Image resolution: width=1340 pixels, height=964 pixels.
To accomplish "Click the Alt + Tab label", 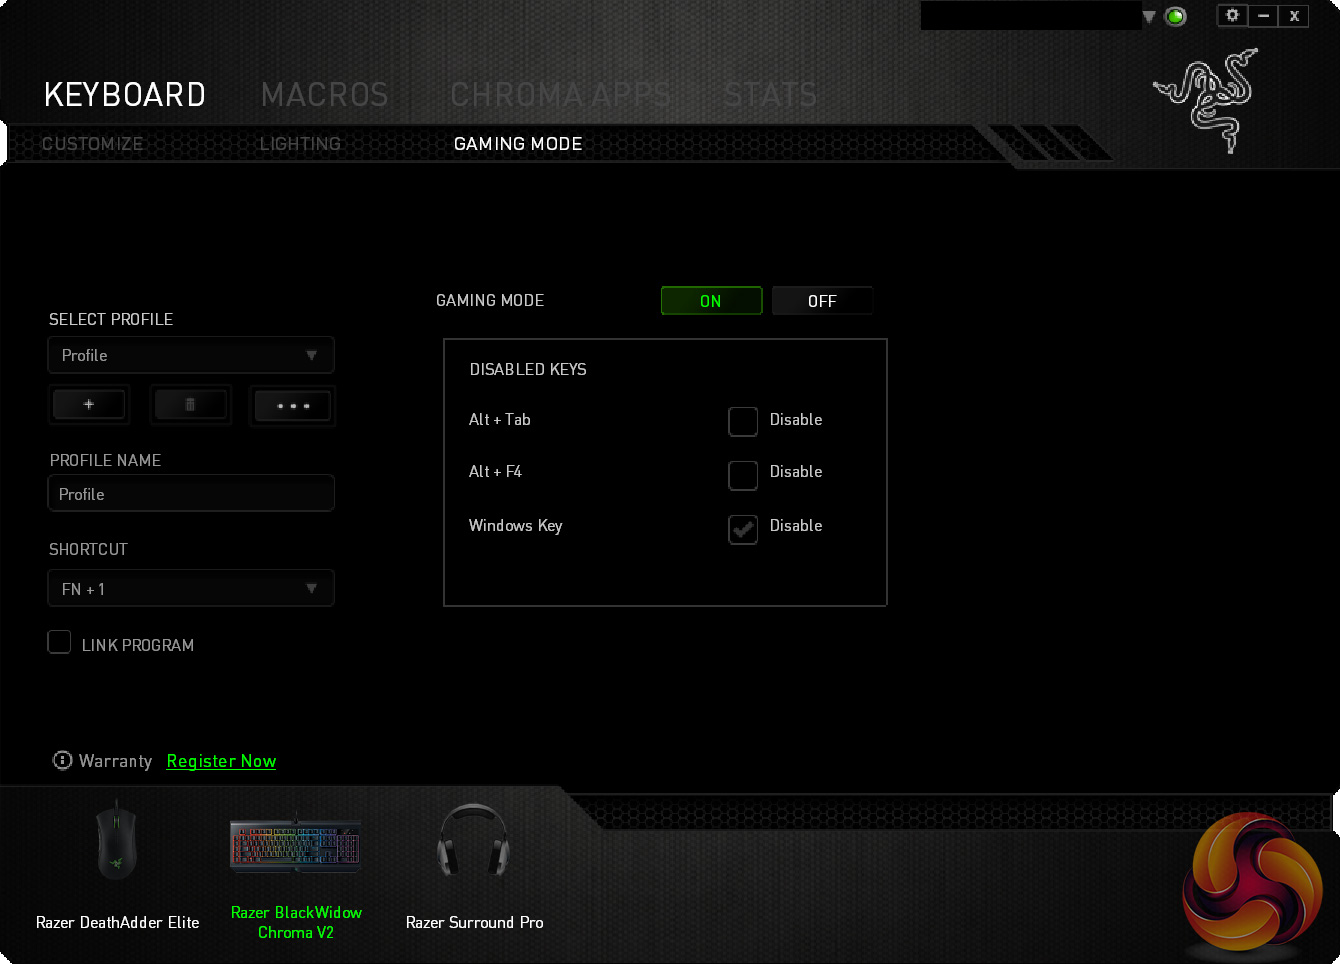I will click(x=500, y=420).
